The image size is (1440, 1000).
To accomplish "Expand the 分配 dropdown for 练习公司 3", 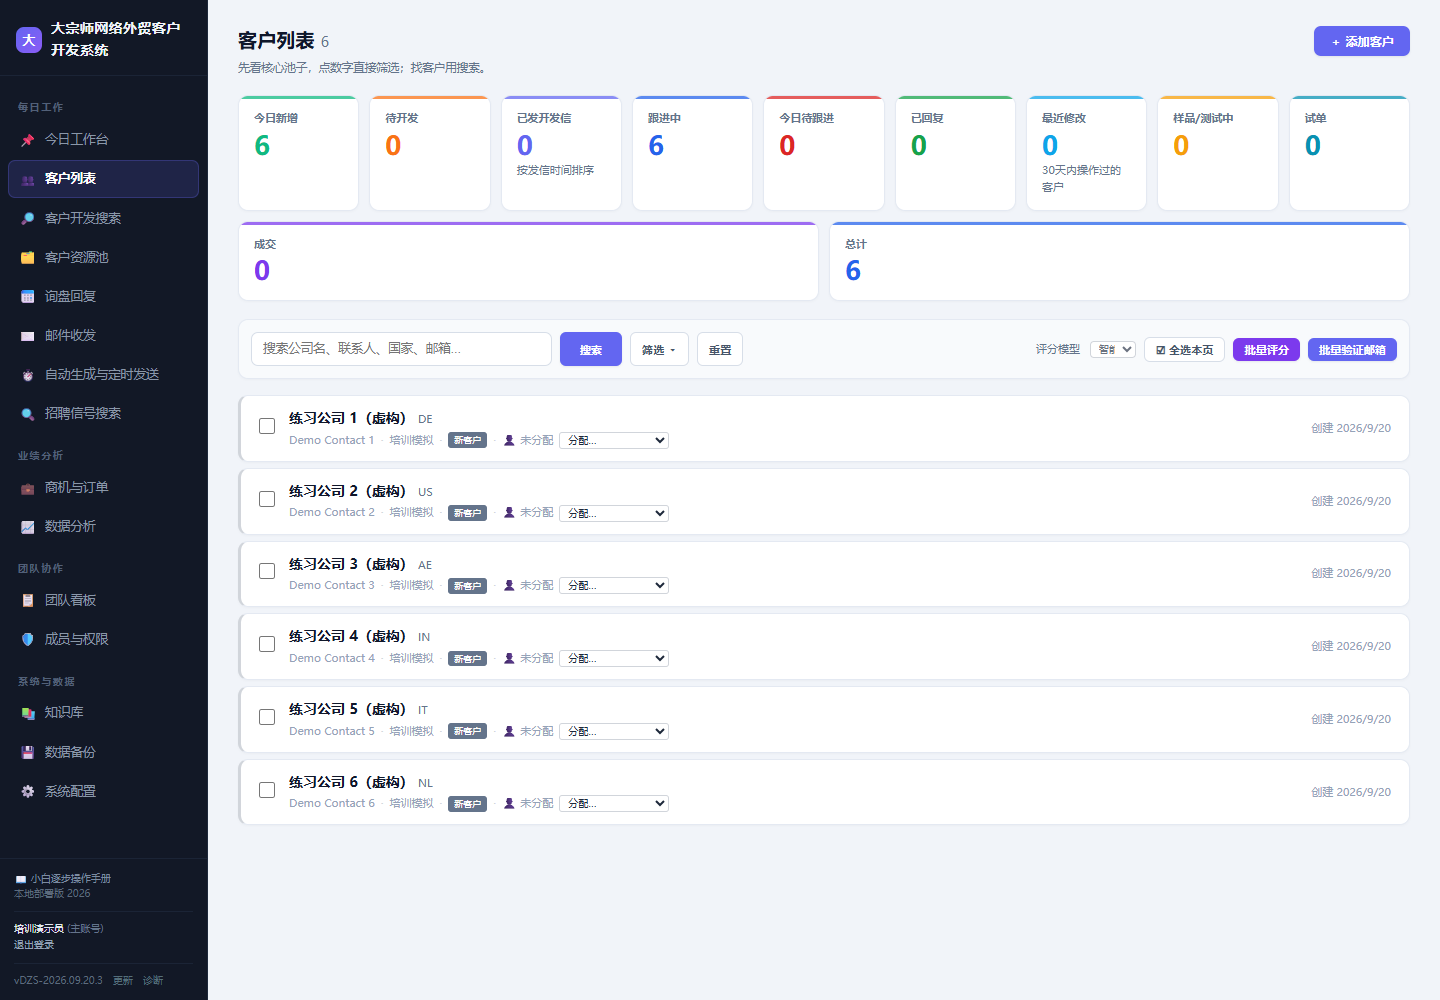I will [x=614, y=585].
